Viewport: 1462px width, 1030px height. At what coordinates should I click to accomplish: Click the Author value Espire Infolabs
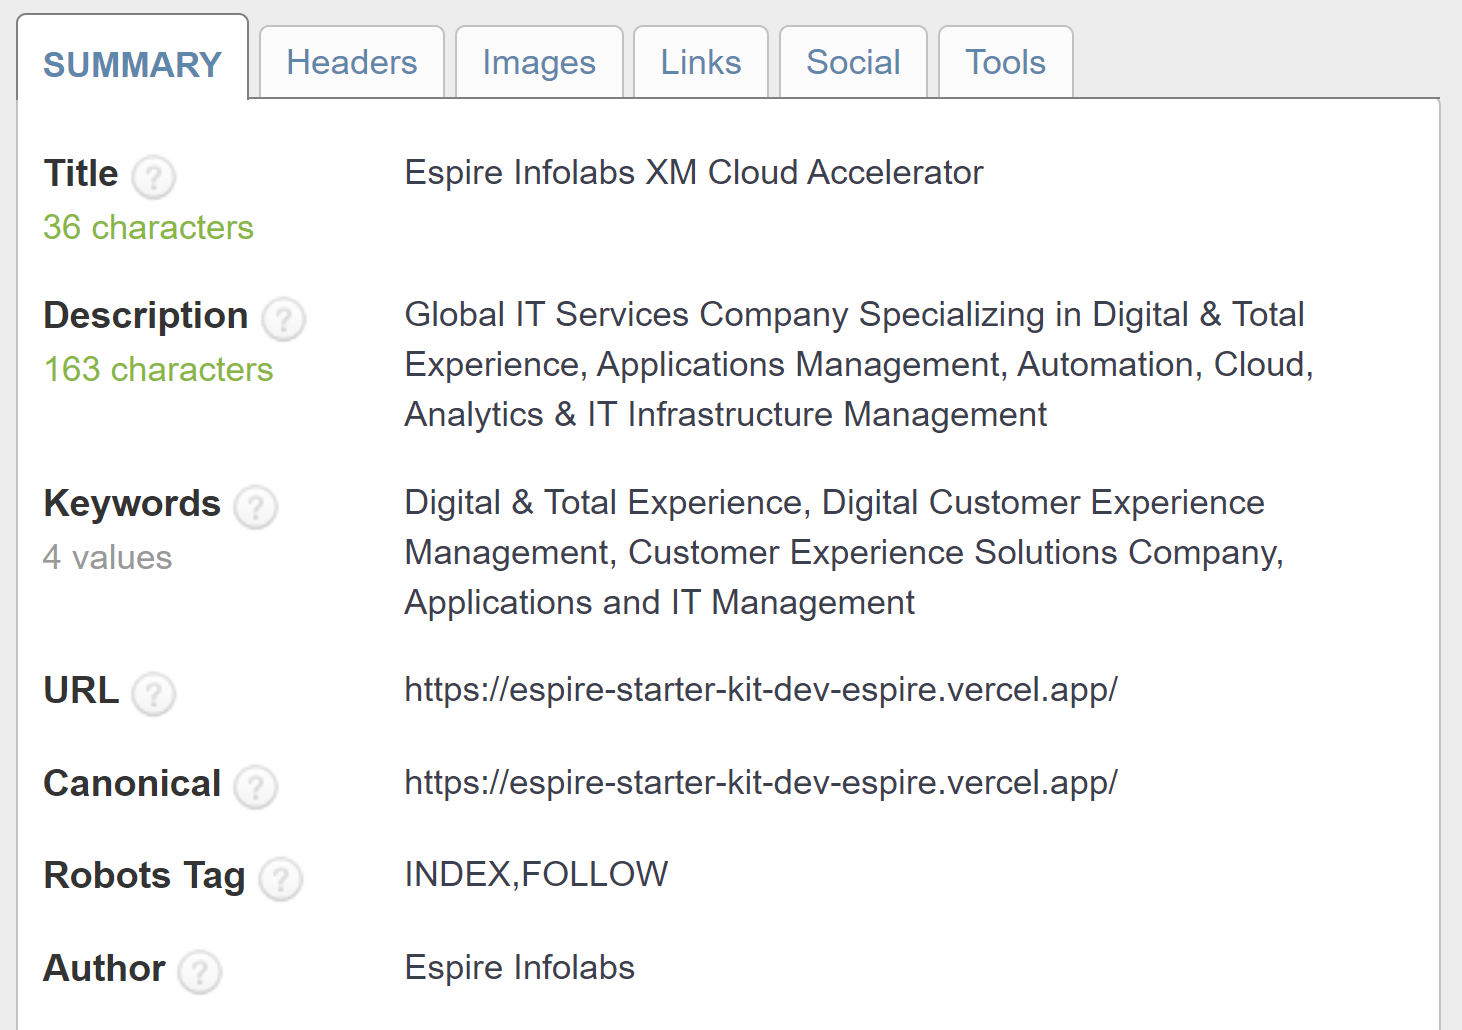point(520,967)
